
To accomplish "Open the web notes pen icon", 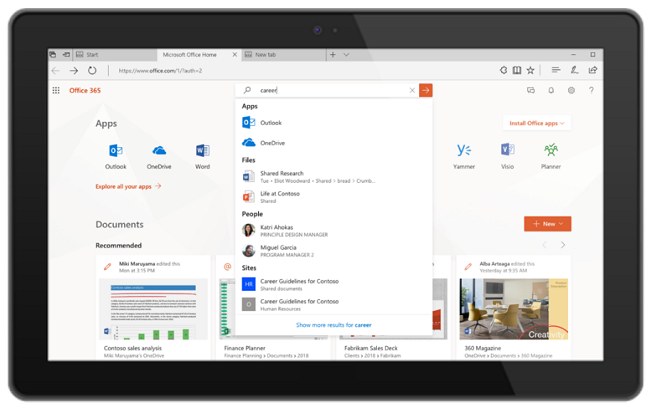I will [x=574, y=70].
